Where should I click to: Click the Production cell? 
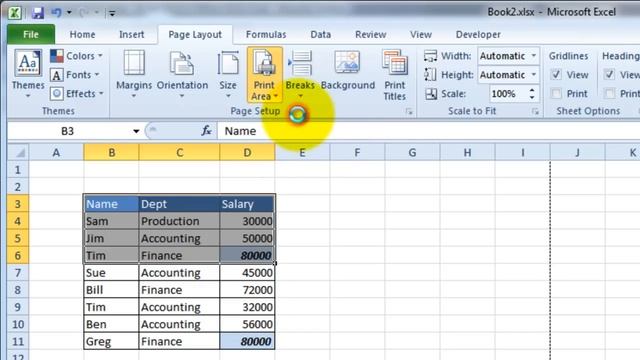(179, 221)
